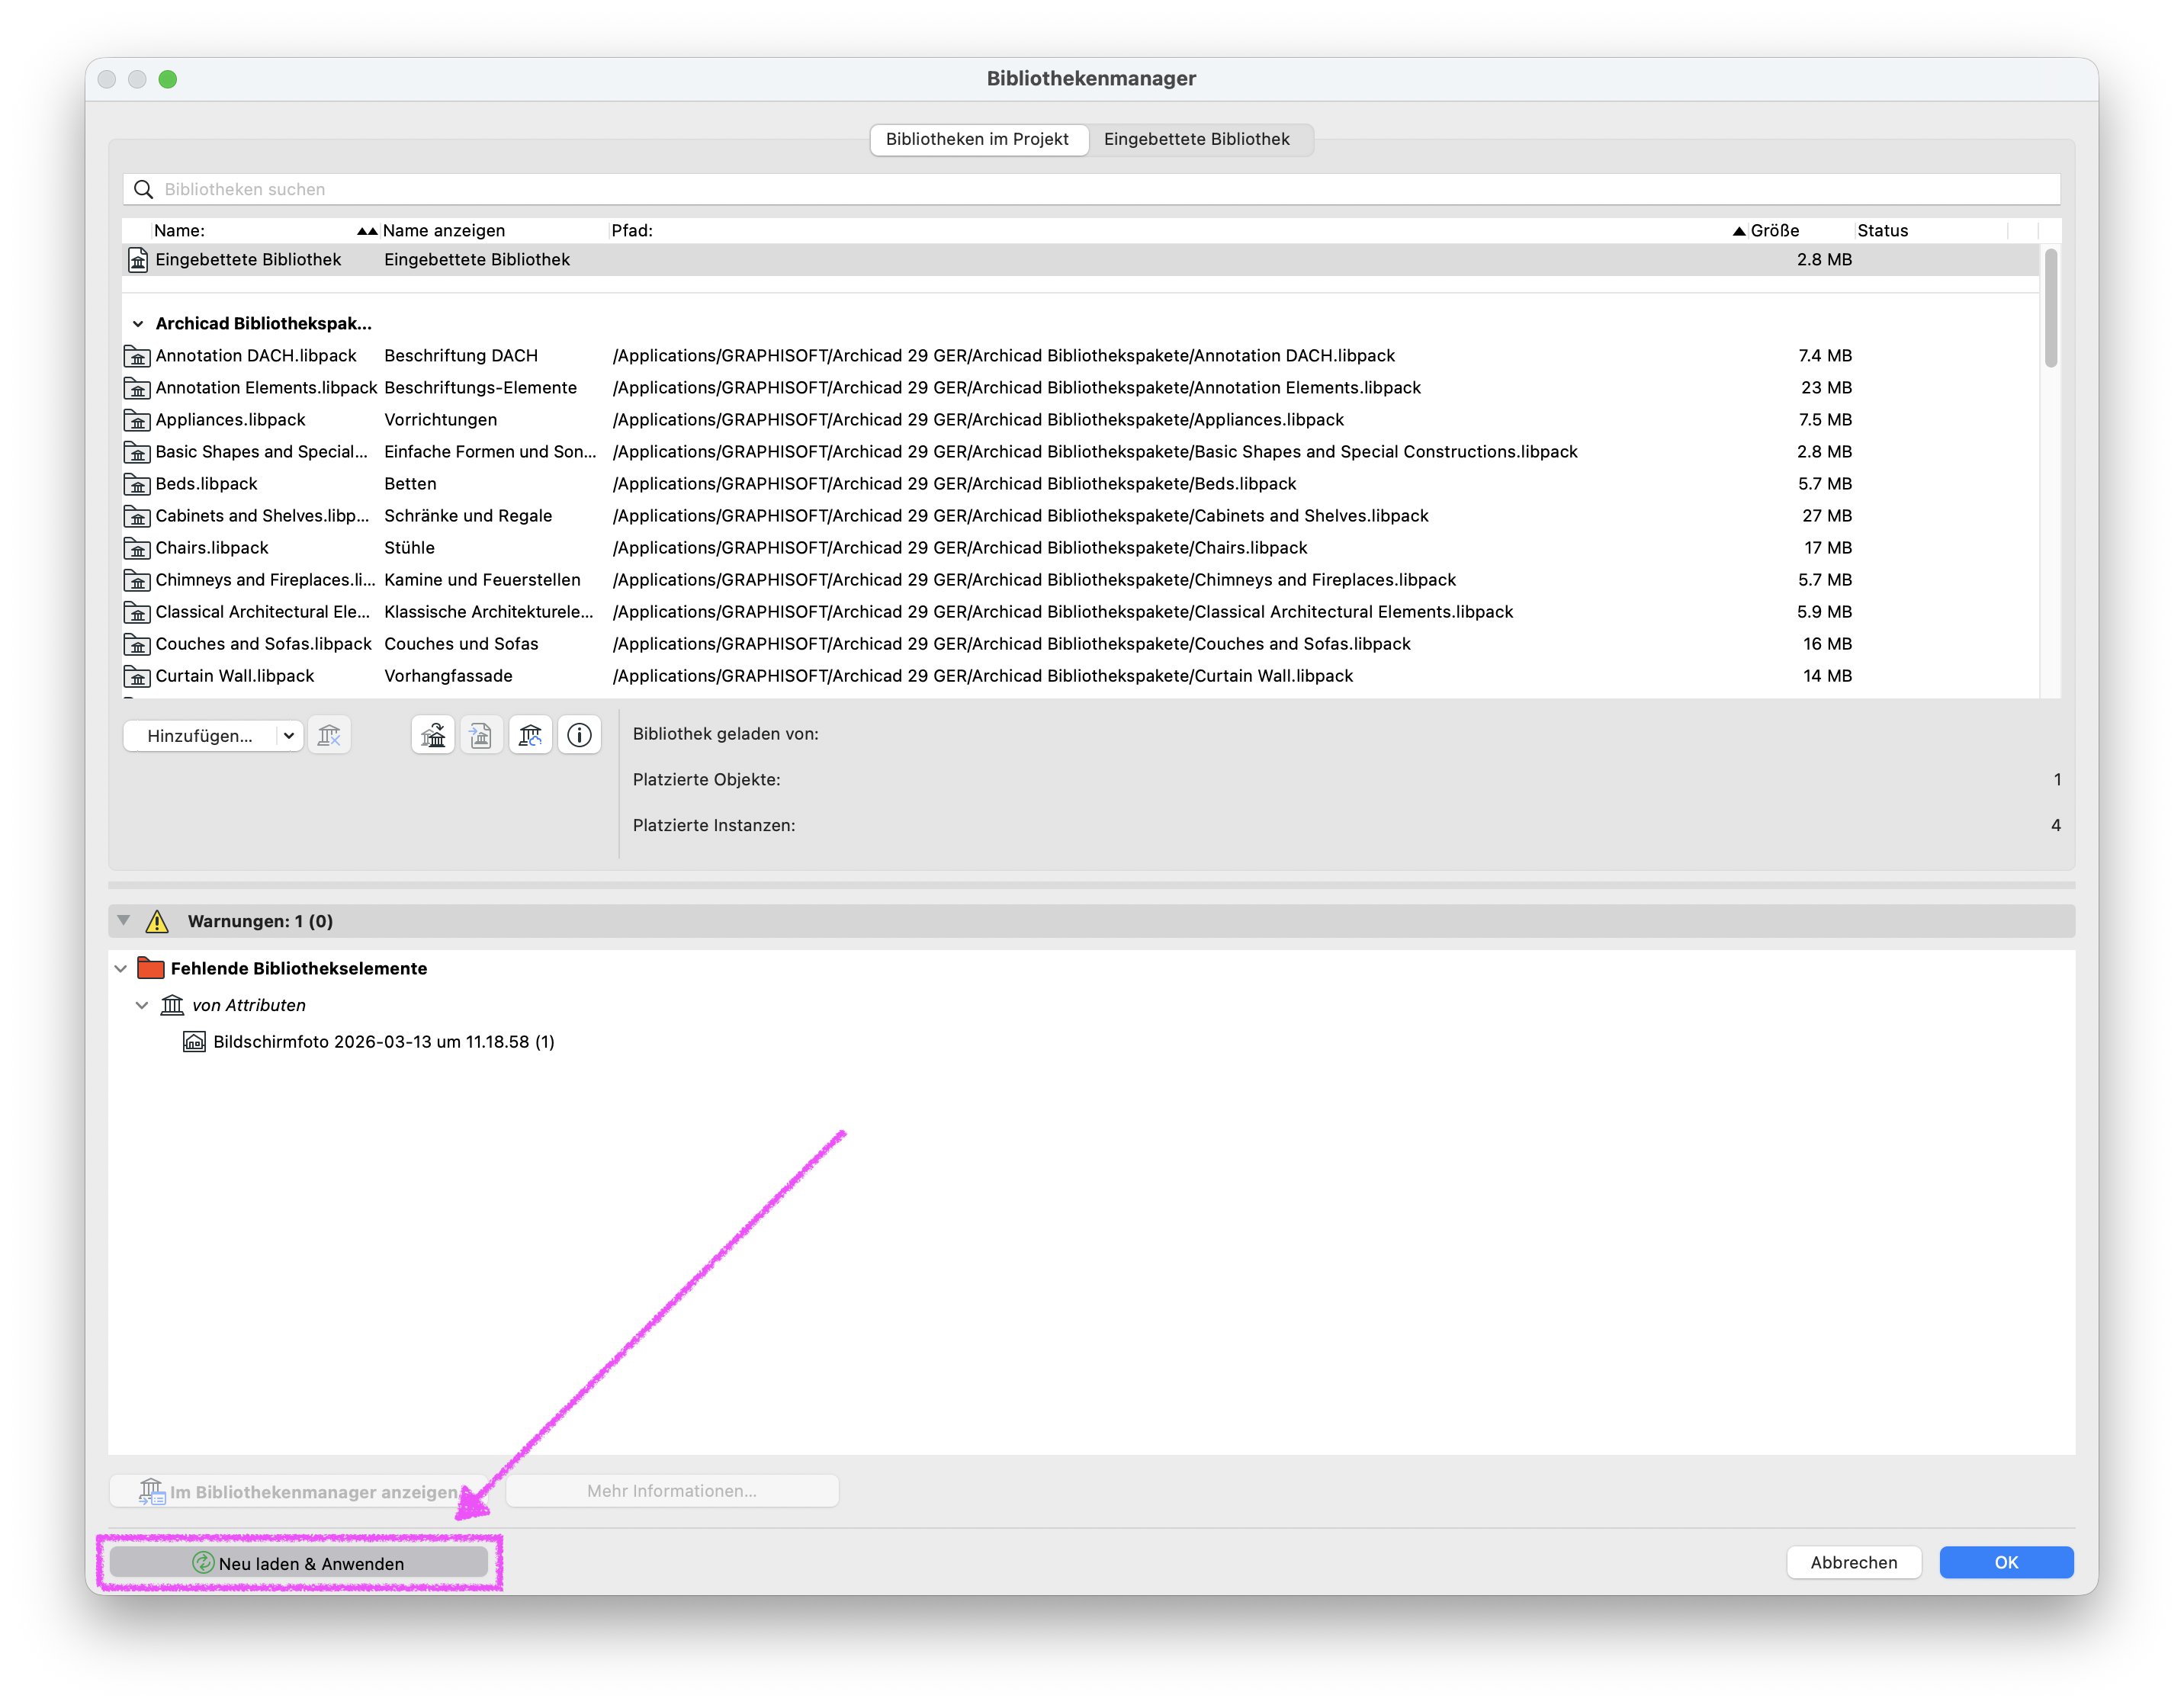
Task: Click the image icon beside Bildschirmfoto entry
Action: coord(194,1042)
